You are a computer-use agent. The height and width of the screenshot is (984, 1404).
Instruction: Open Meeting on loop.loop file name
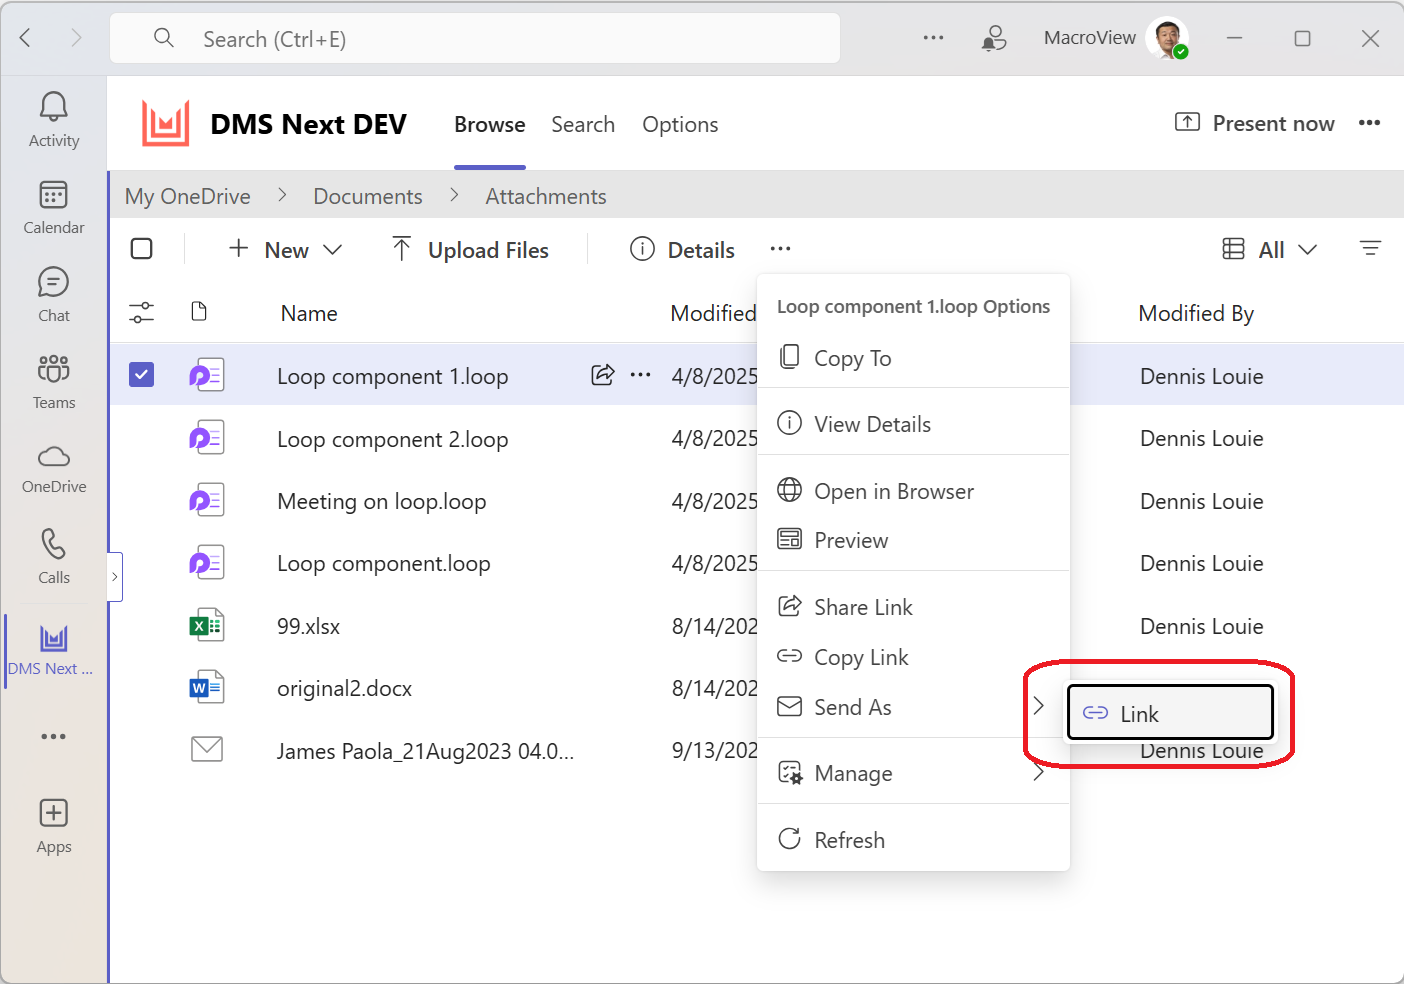pyautogui.click(x=382, y=501)
